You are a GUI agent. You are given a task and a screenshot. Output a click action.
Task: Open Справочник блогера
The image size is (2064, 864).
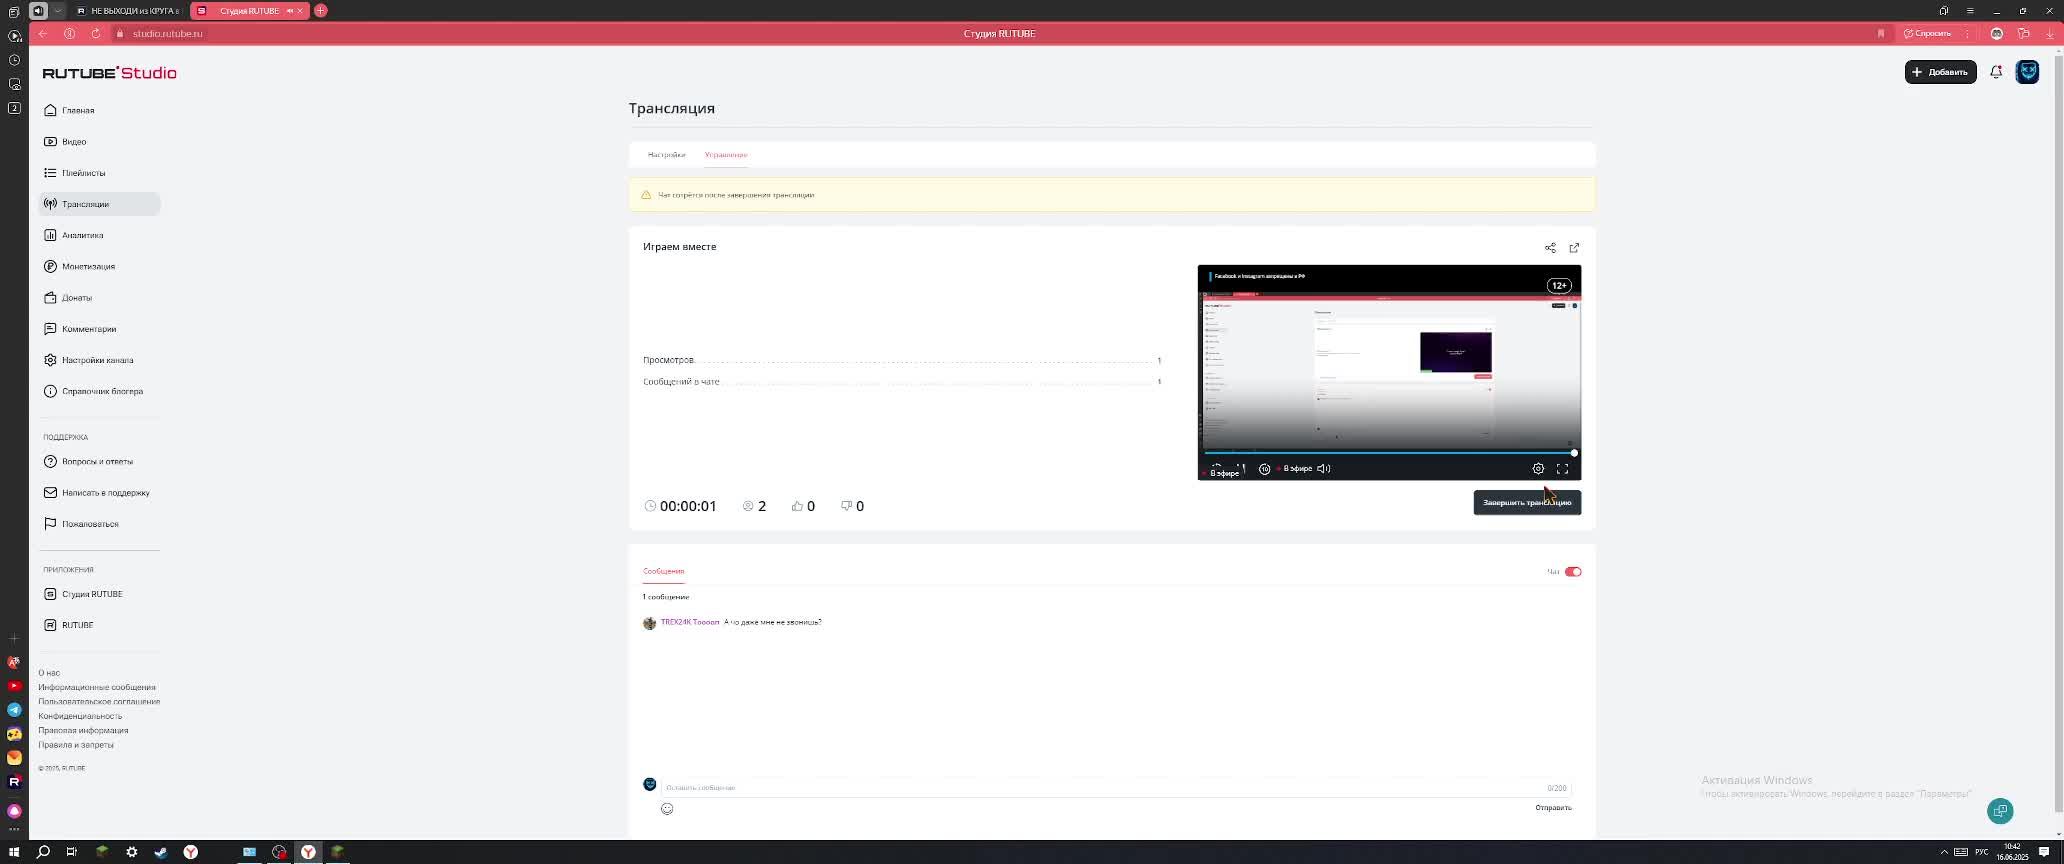tap(99, 391)
